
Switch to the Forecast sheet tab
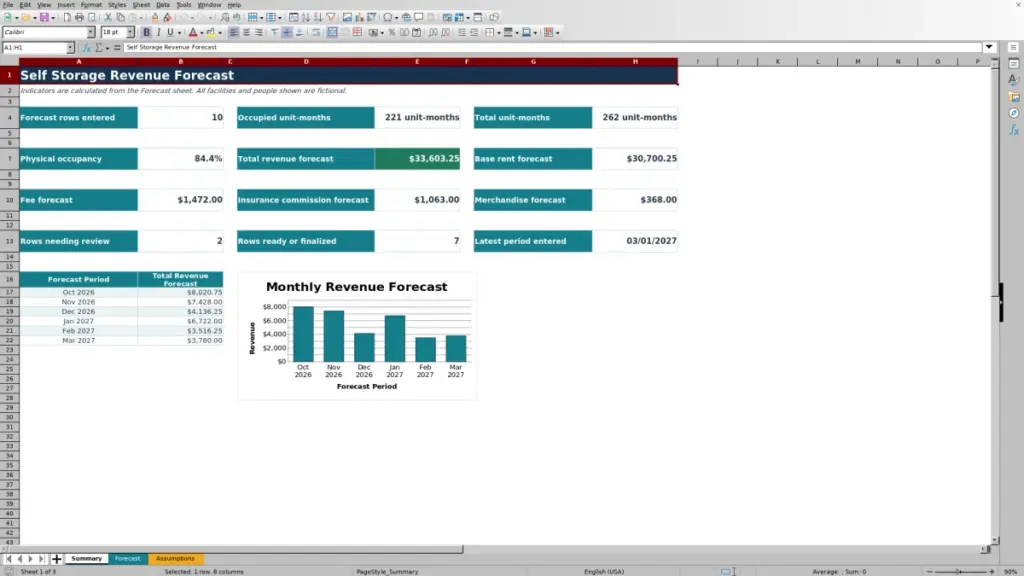127,559
